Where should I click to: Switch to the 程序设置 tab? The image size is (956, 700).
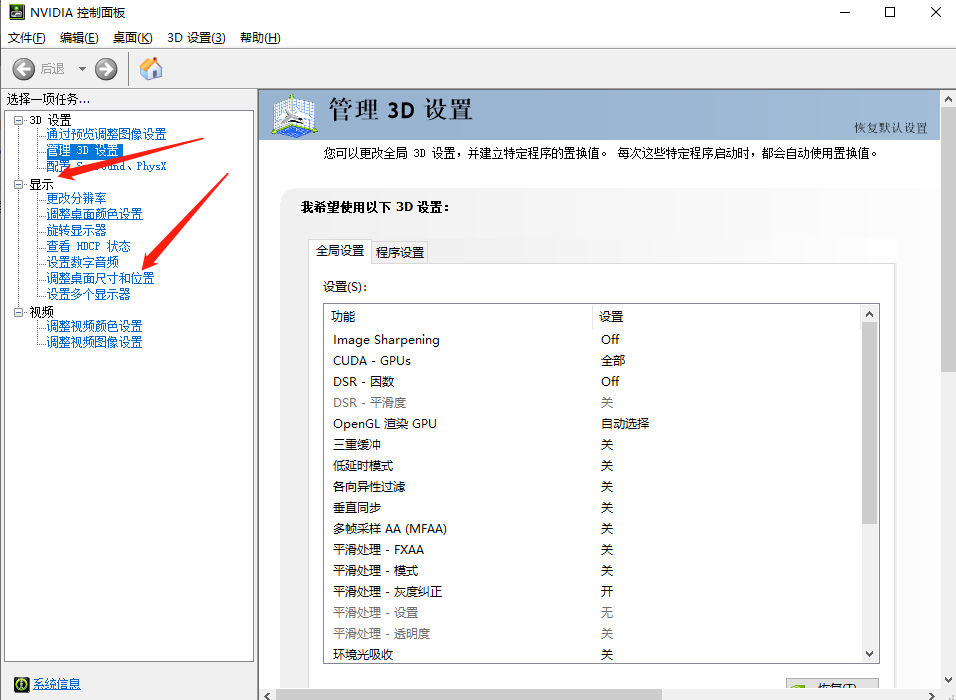400,252
